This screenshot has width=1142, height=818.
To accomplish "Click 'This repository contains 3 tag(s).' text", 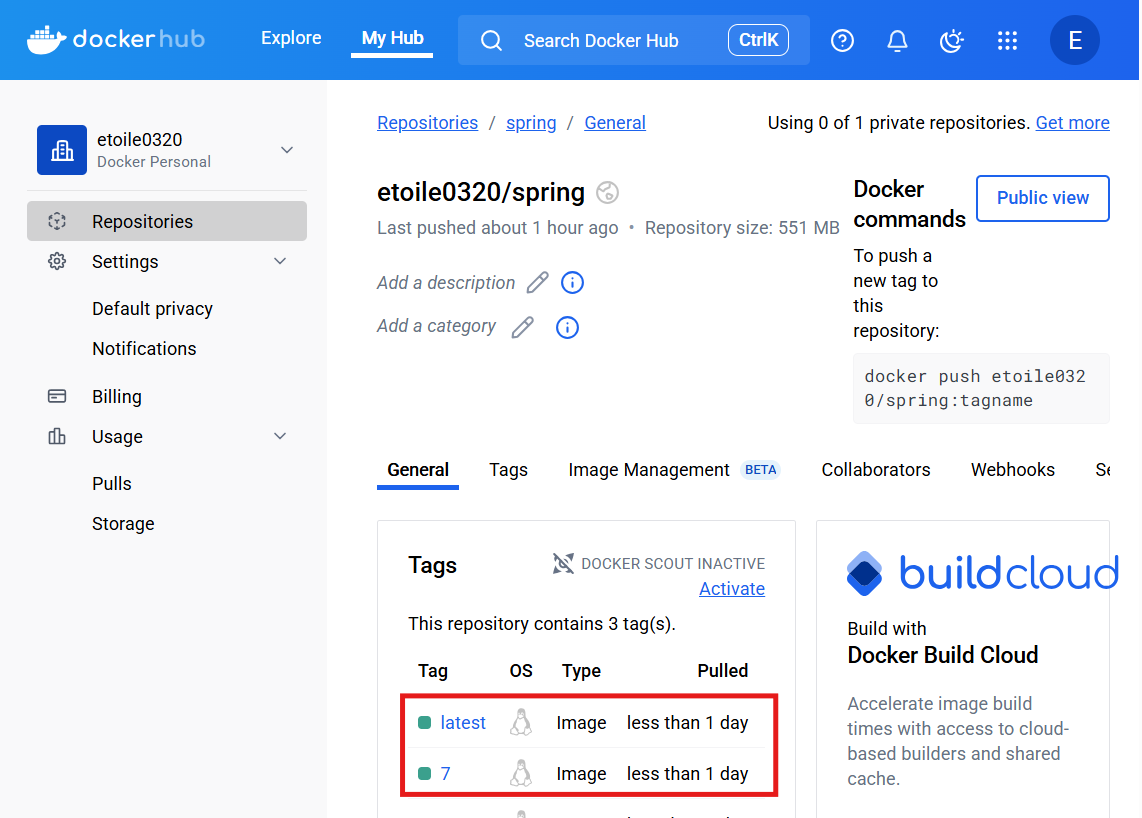I will pos(542,624).
